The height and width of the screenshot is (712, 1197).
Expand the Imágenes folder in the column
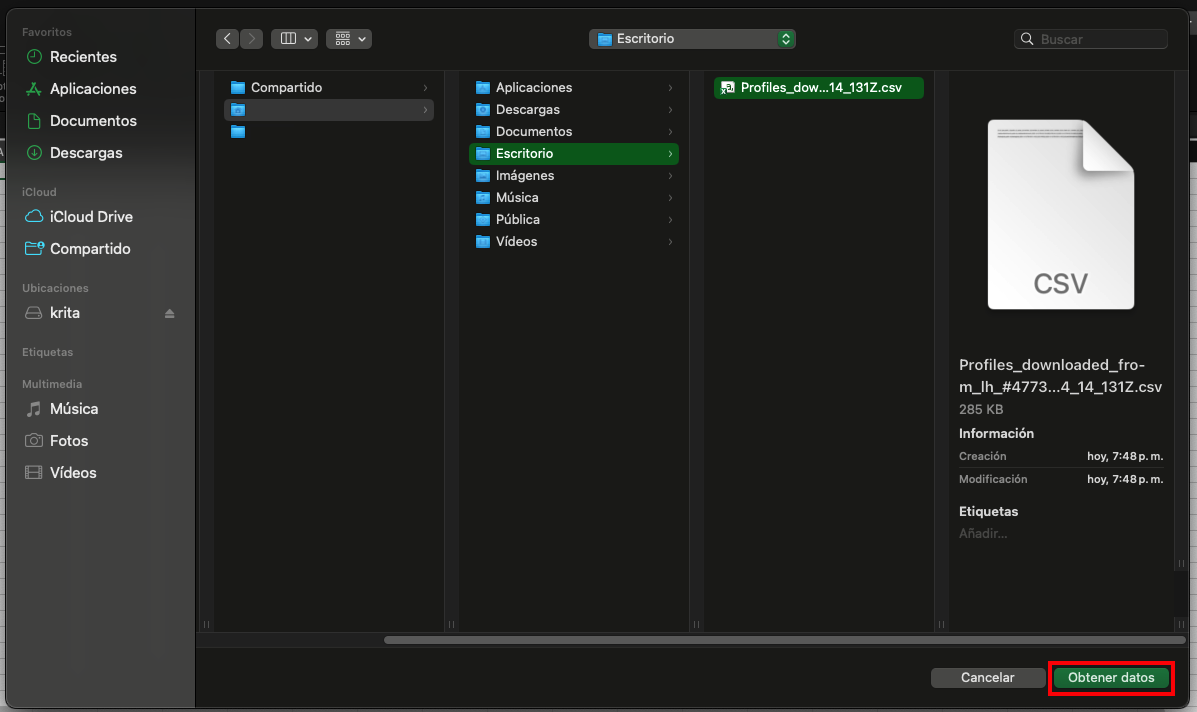[524, 176]
